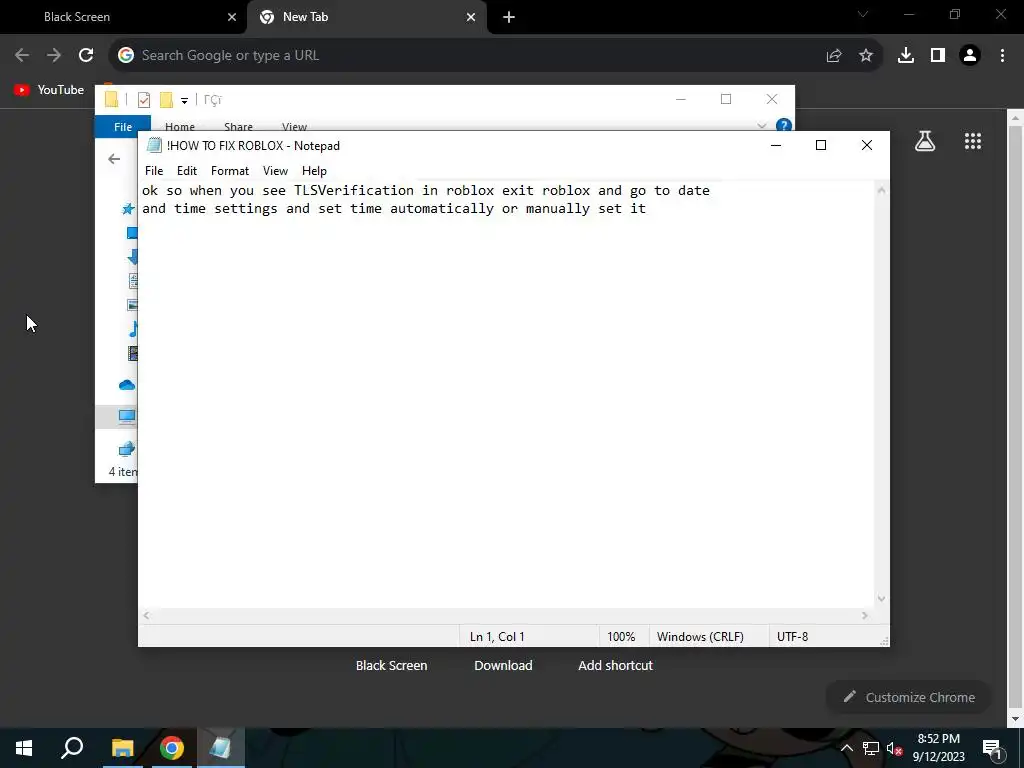The image size is (1024, 768).
Task: Click Notepad vertical scrollbar down arrow
Action: pos(882,598)
